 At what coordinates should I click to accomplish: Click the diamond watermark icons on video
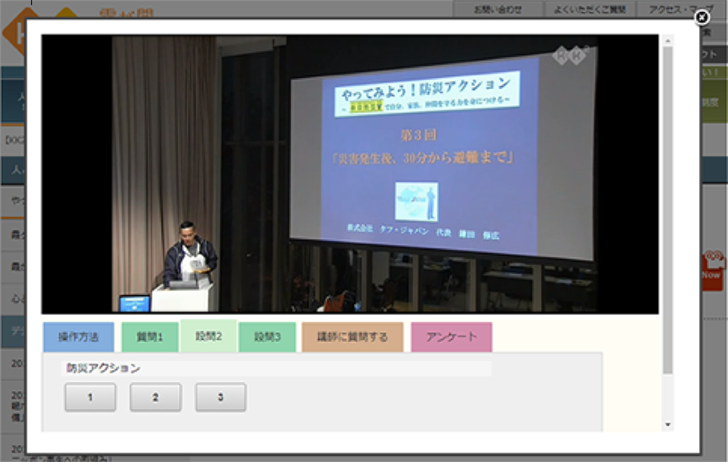coord(573,55)
